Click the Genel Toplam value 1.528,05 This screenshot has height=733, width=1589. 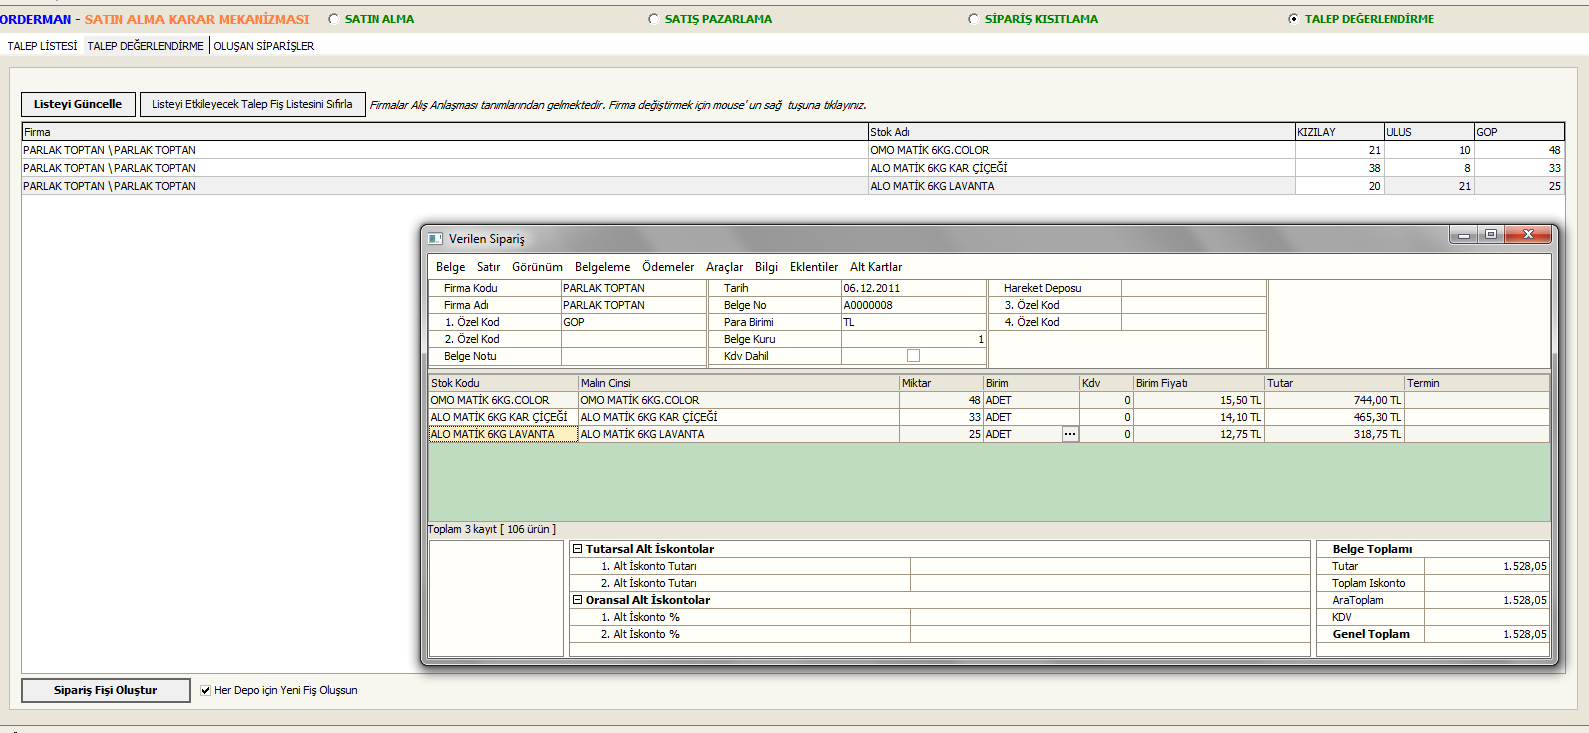[1486, 634]
